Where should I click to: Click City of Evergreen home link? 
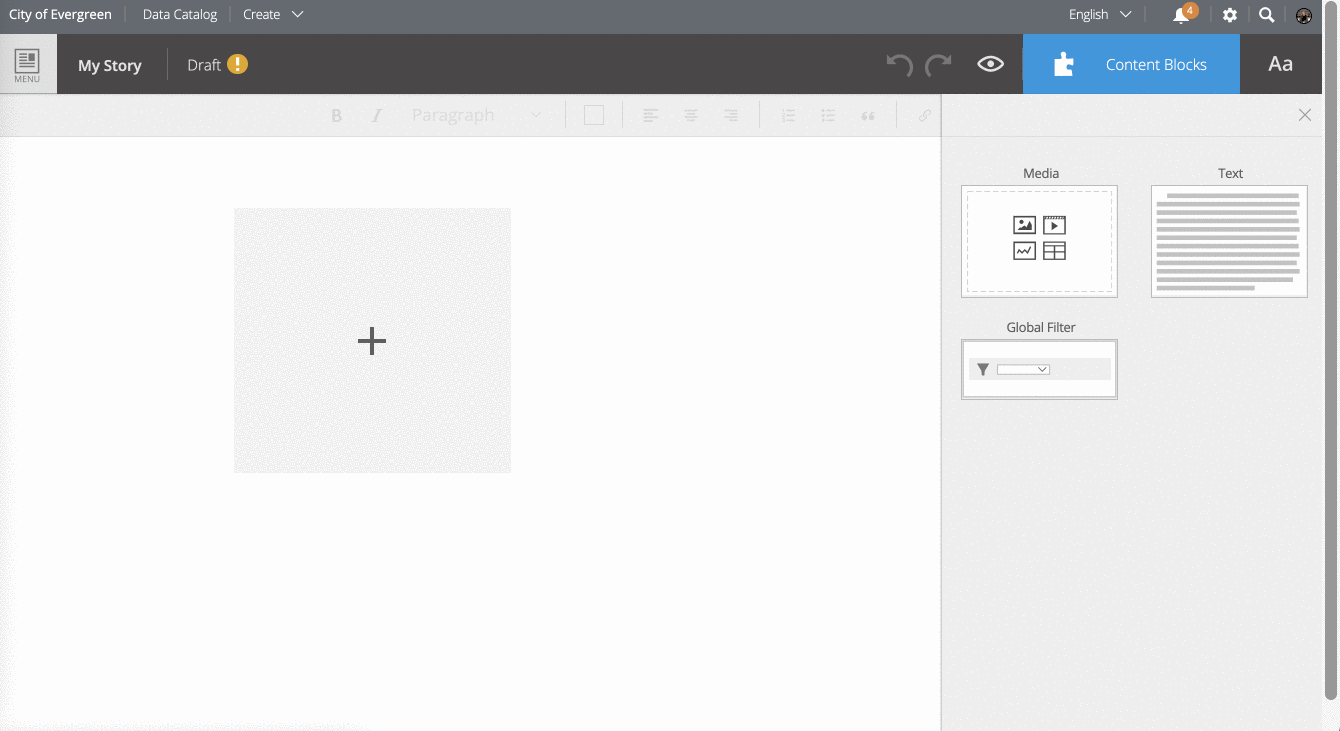pos(60,14)
